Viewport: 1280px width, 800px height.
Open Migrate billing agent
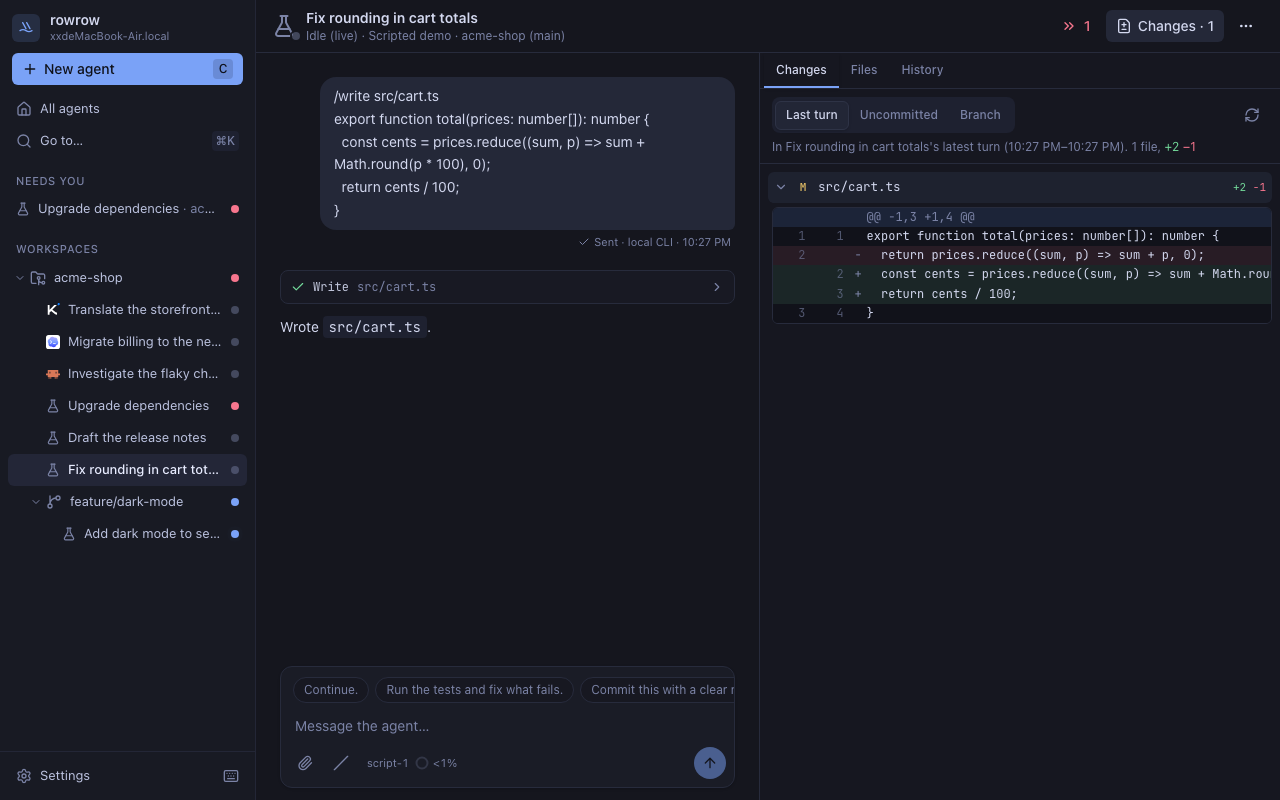point(143,342)
